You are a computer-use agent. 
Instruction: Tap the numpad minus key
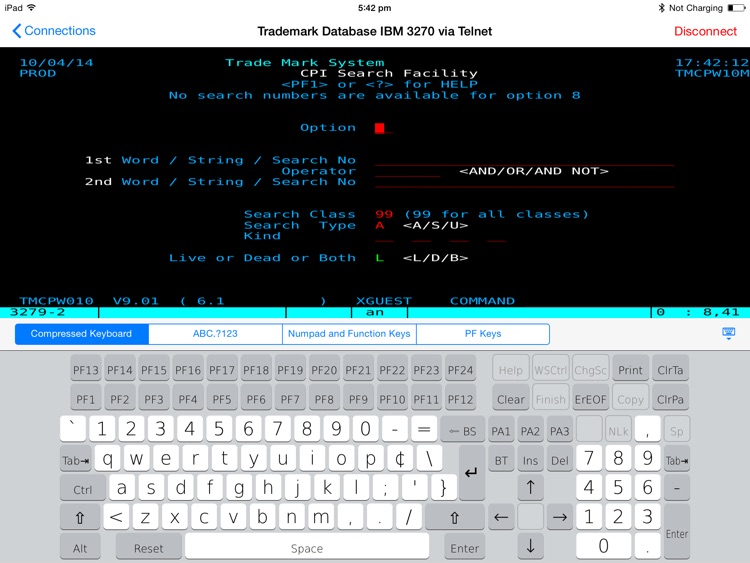click(677, 487)
